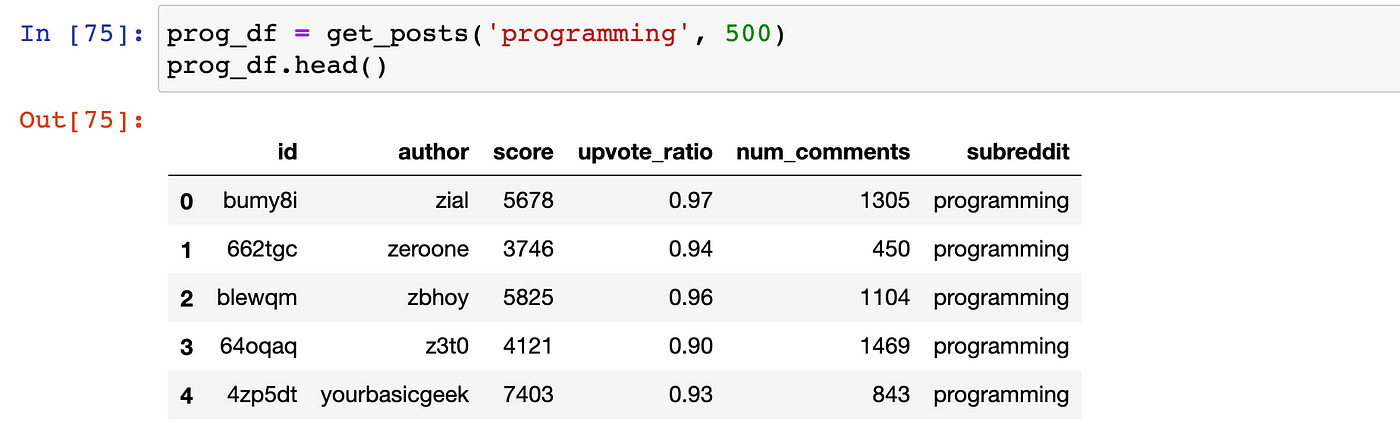
Task: Click 'programming' subreddit cell in 662tgc row
Action: [x=1001, y=251]
